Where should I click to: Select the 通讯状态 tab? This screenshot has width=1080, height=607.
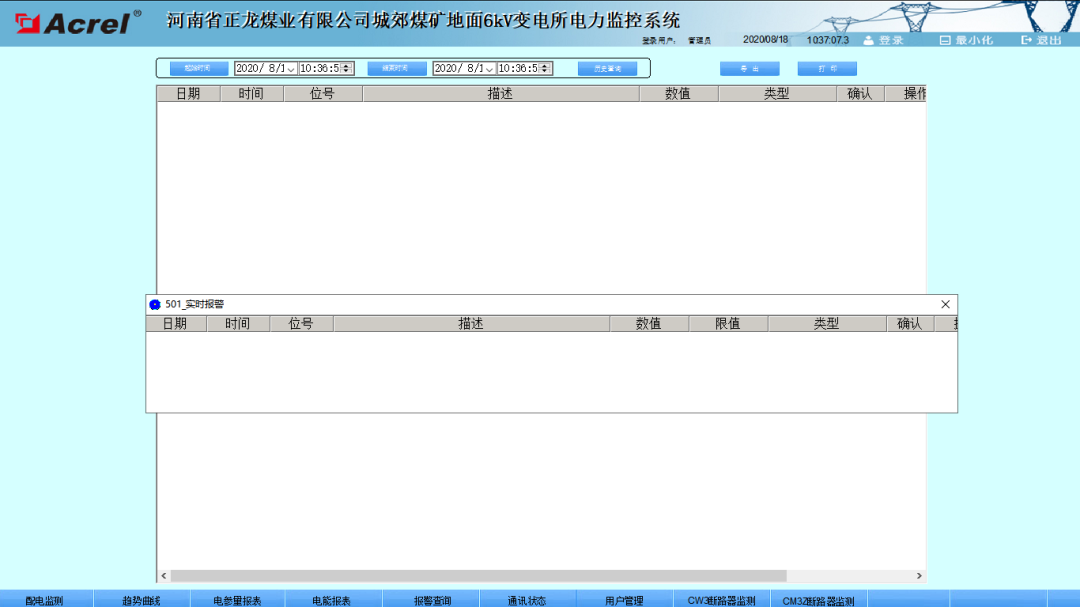(x=527, y=600)
